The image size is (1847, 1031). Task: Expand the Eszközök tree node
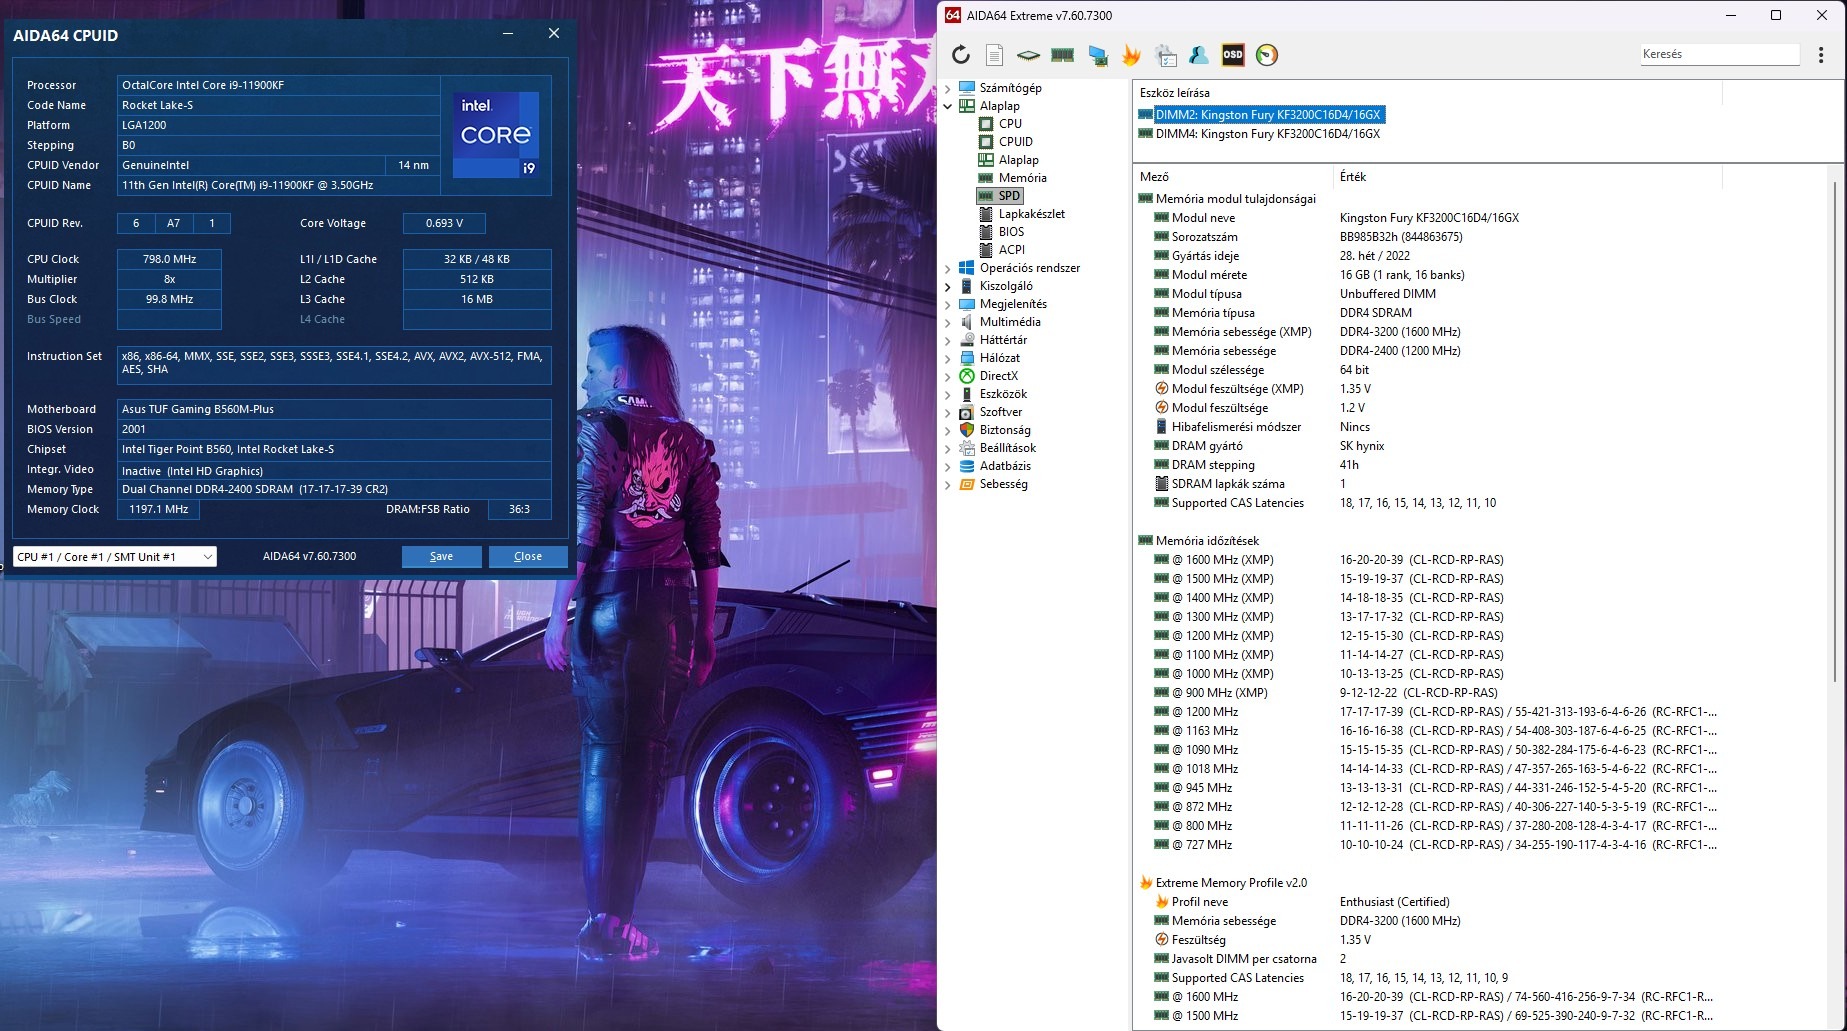pyautogui.click(x=948, y=394)
